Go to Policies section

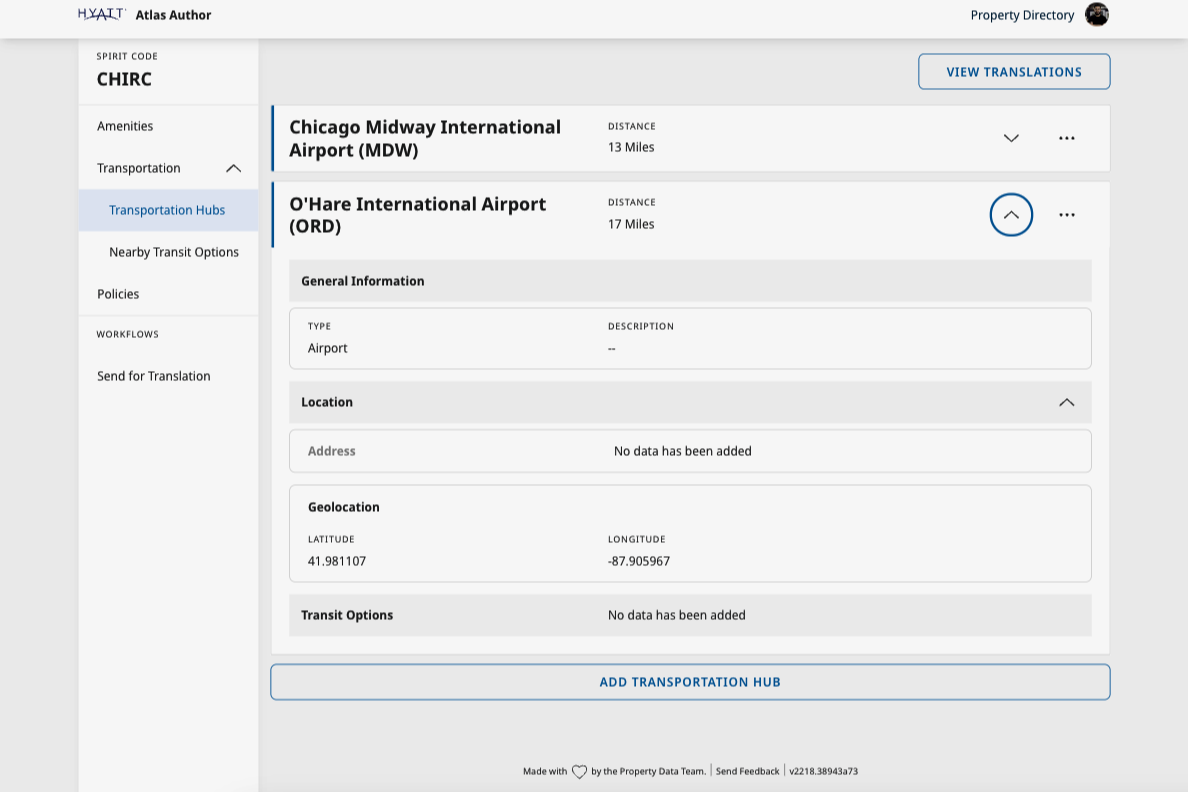(118, 294)
